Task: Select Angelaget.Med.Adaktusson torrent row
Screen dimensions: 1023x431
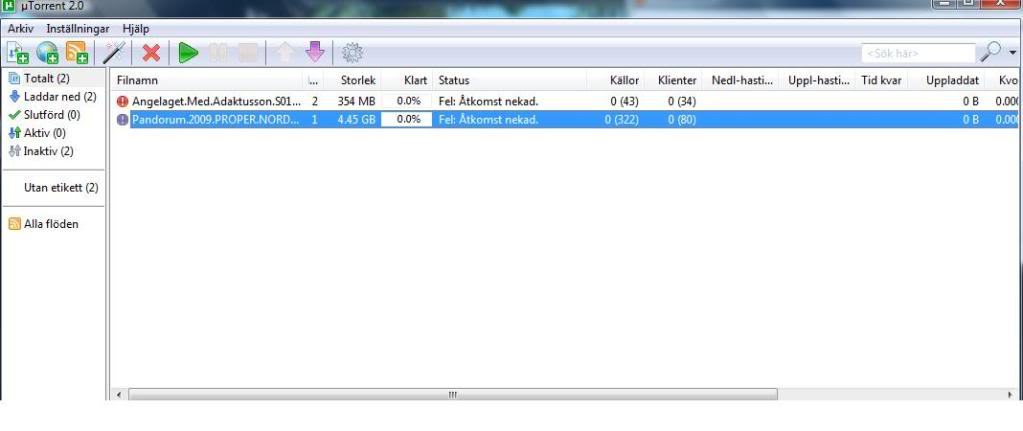Action: [564, 102]
